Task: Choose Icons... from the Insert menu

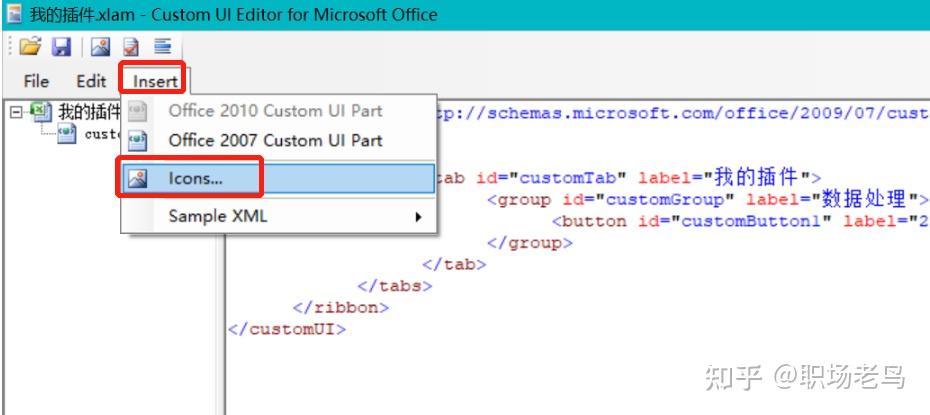Action: tap(196, 179)
